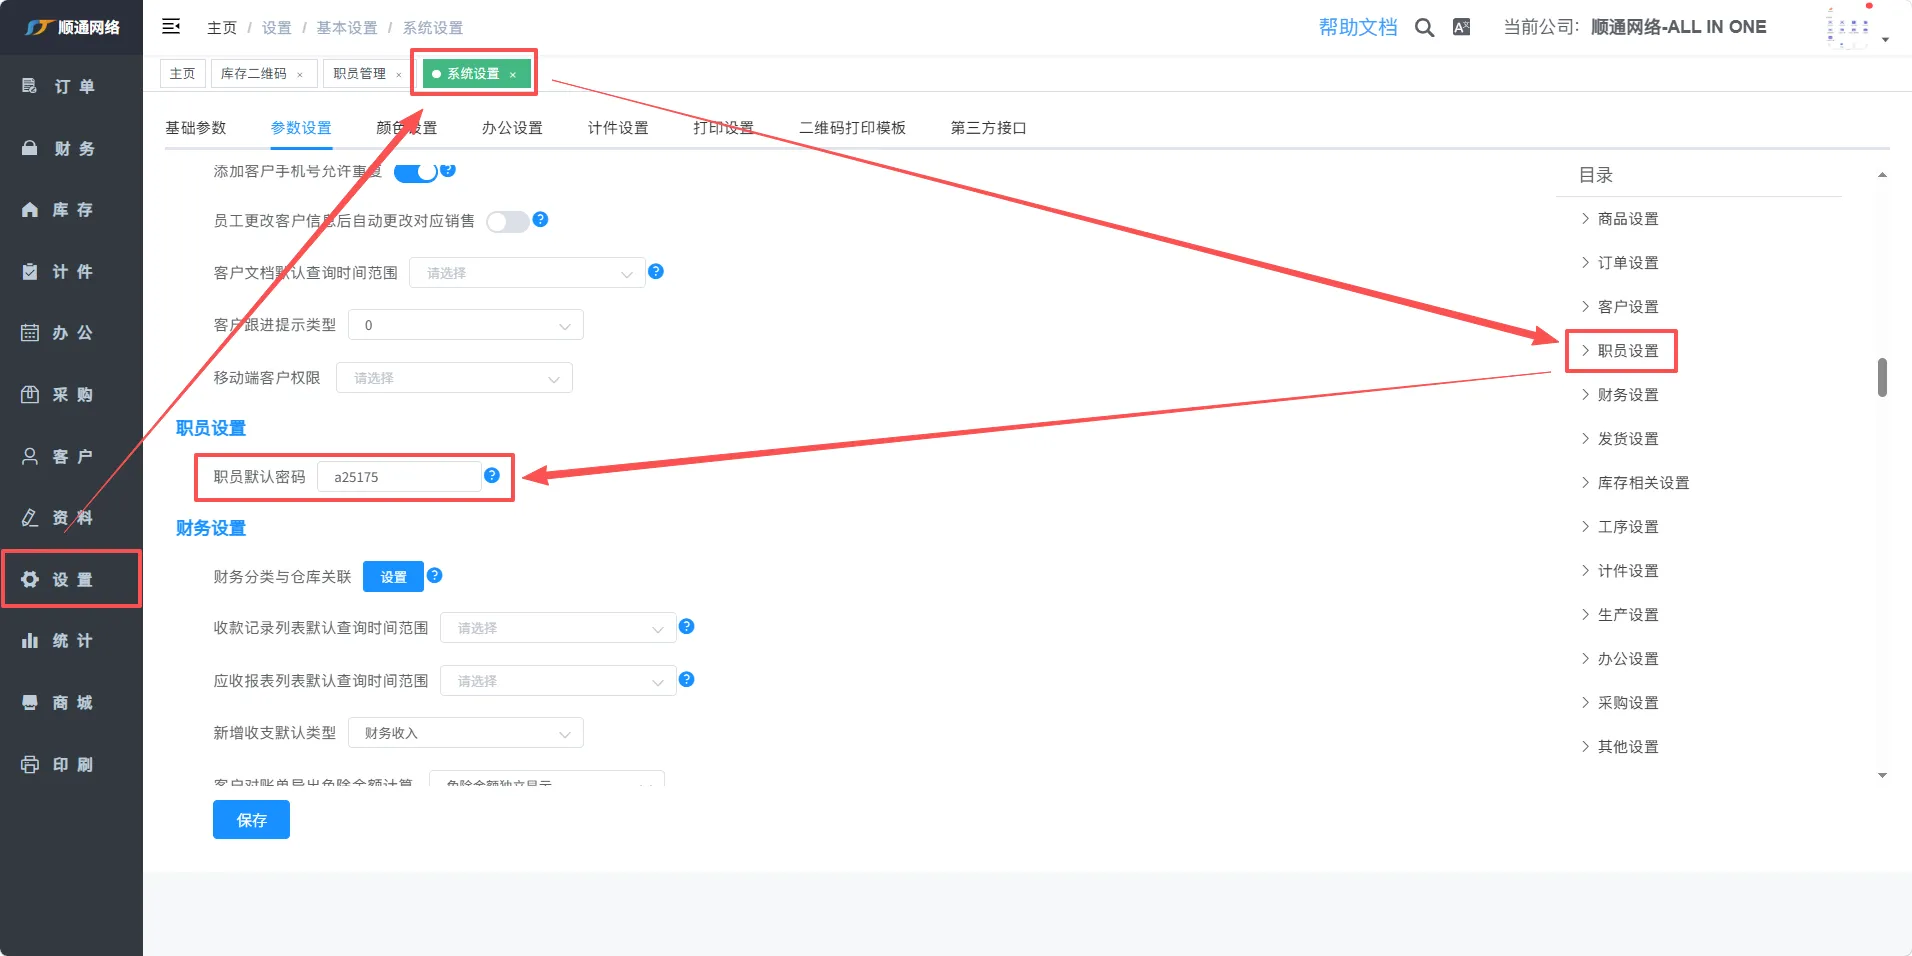Screen dimensions: 1912x956
Task: Switch to the 打印设置 tab
Action: coord(723,128)
